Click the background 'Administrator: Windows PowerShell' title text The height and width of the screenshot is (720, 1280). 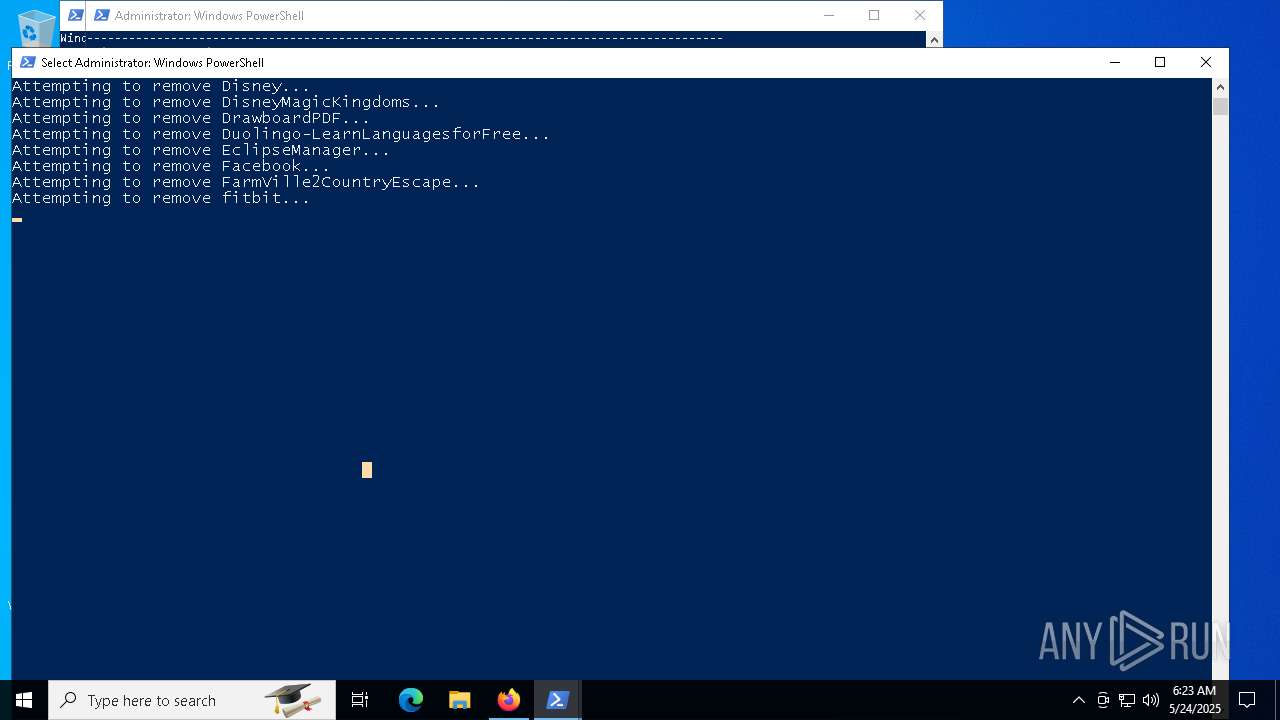pyautogui.click(x=209, y=15)
